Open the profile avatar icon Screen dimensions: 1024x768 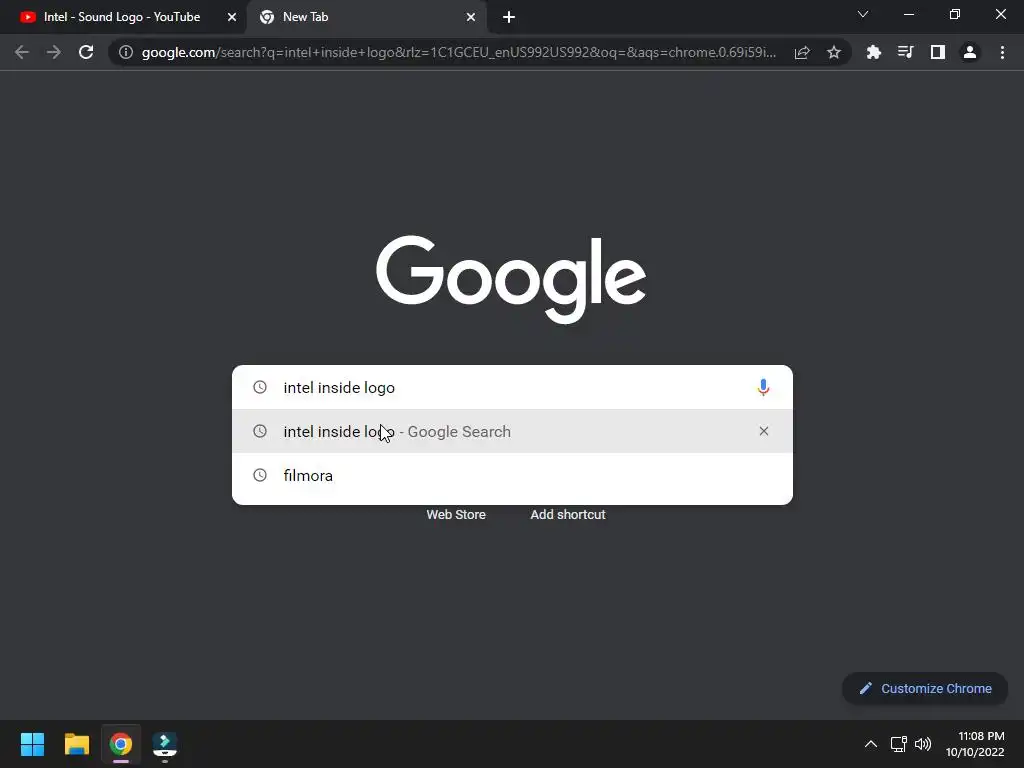[x=970, y=52]
